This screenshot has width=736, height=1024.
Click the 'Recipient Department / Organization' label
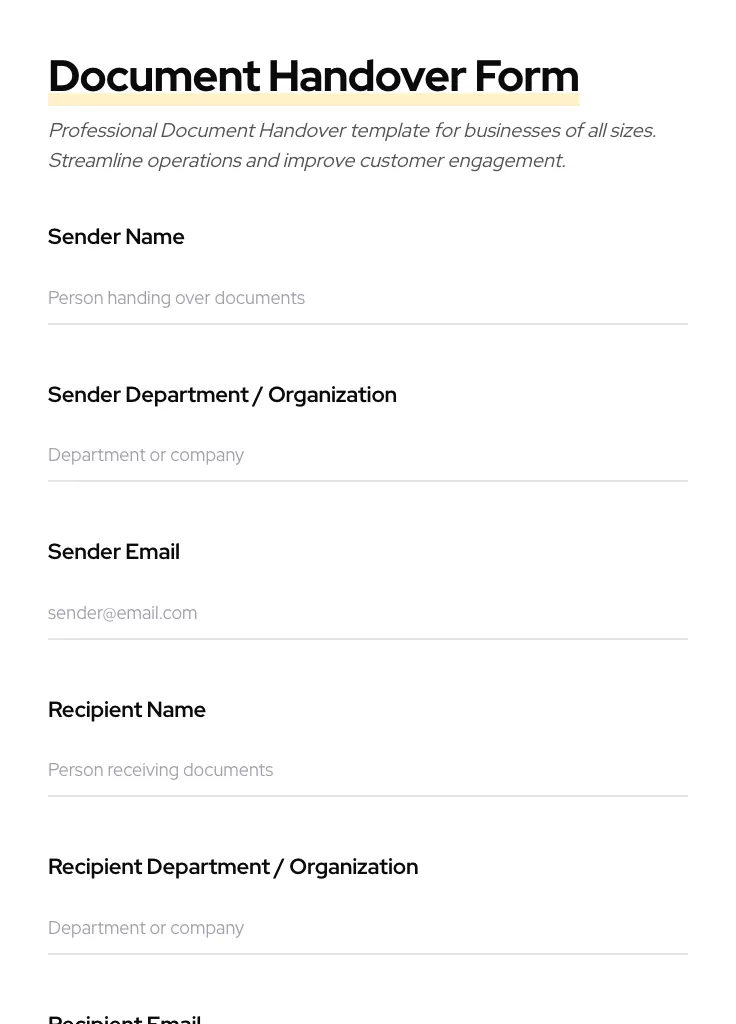click(233, 867)
